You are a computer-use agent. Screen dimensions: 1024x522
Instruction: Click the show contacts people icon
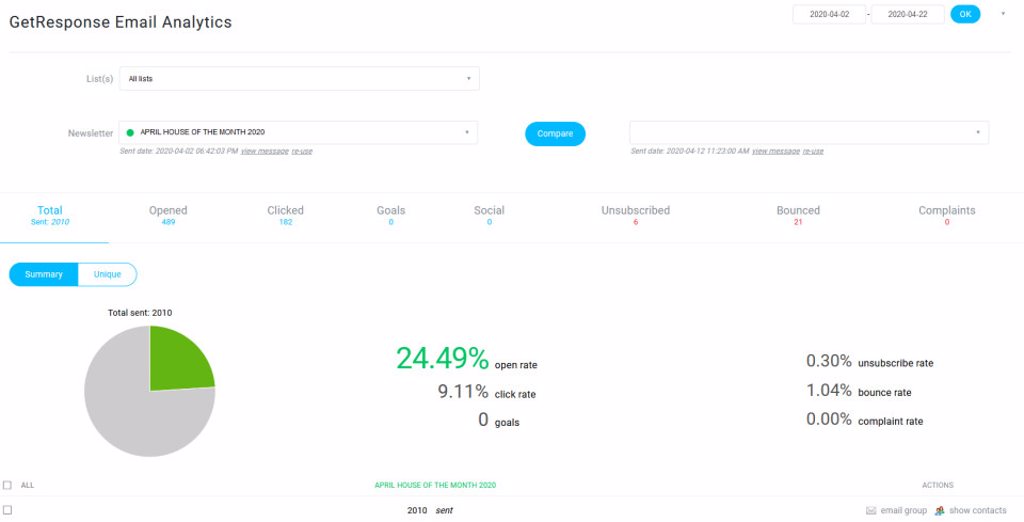940,510
